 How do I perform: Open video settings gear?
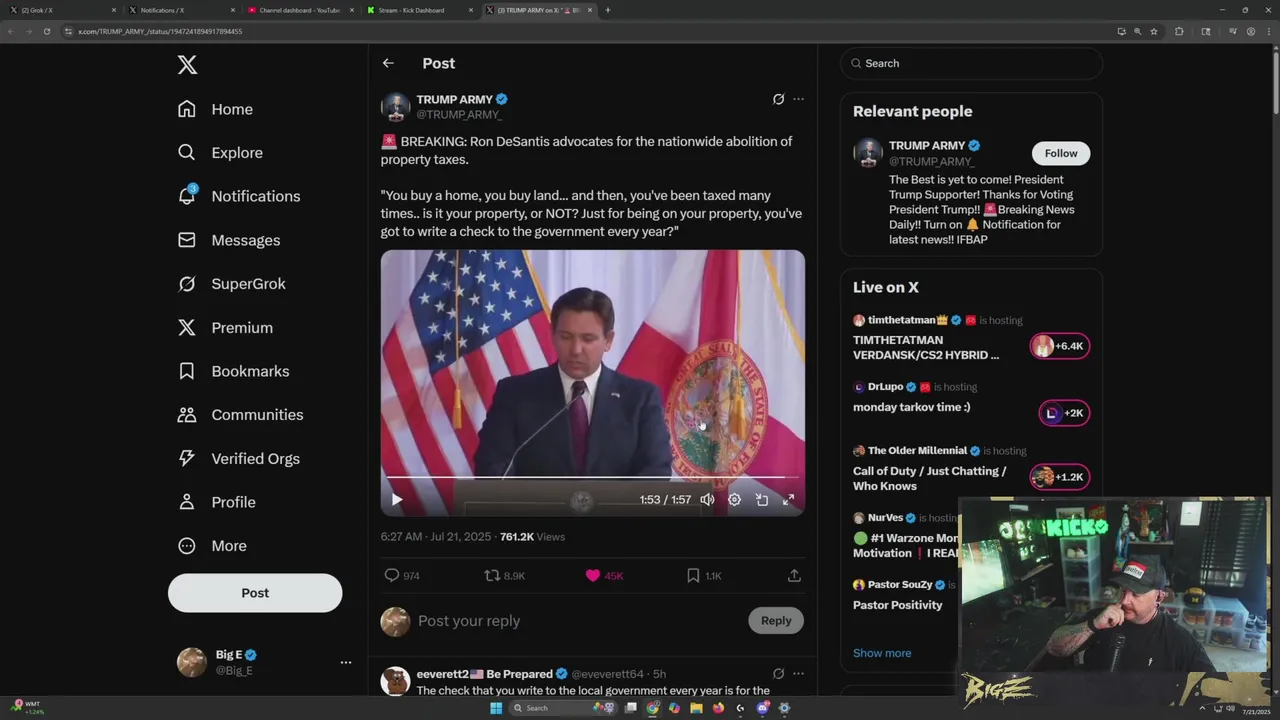(734, 500)
